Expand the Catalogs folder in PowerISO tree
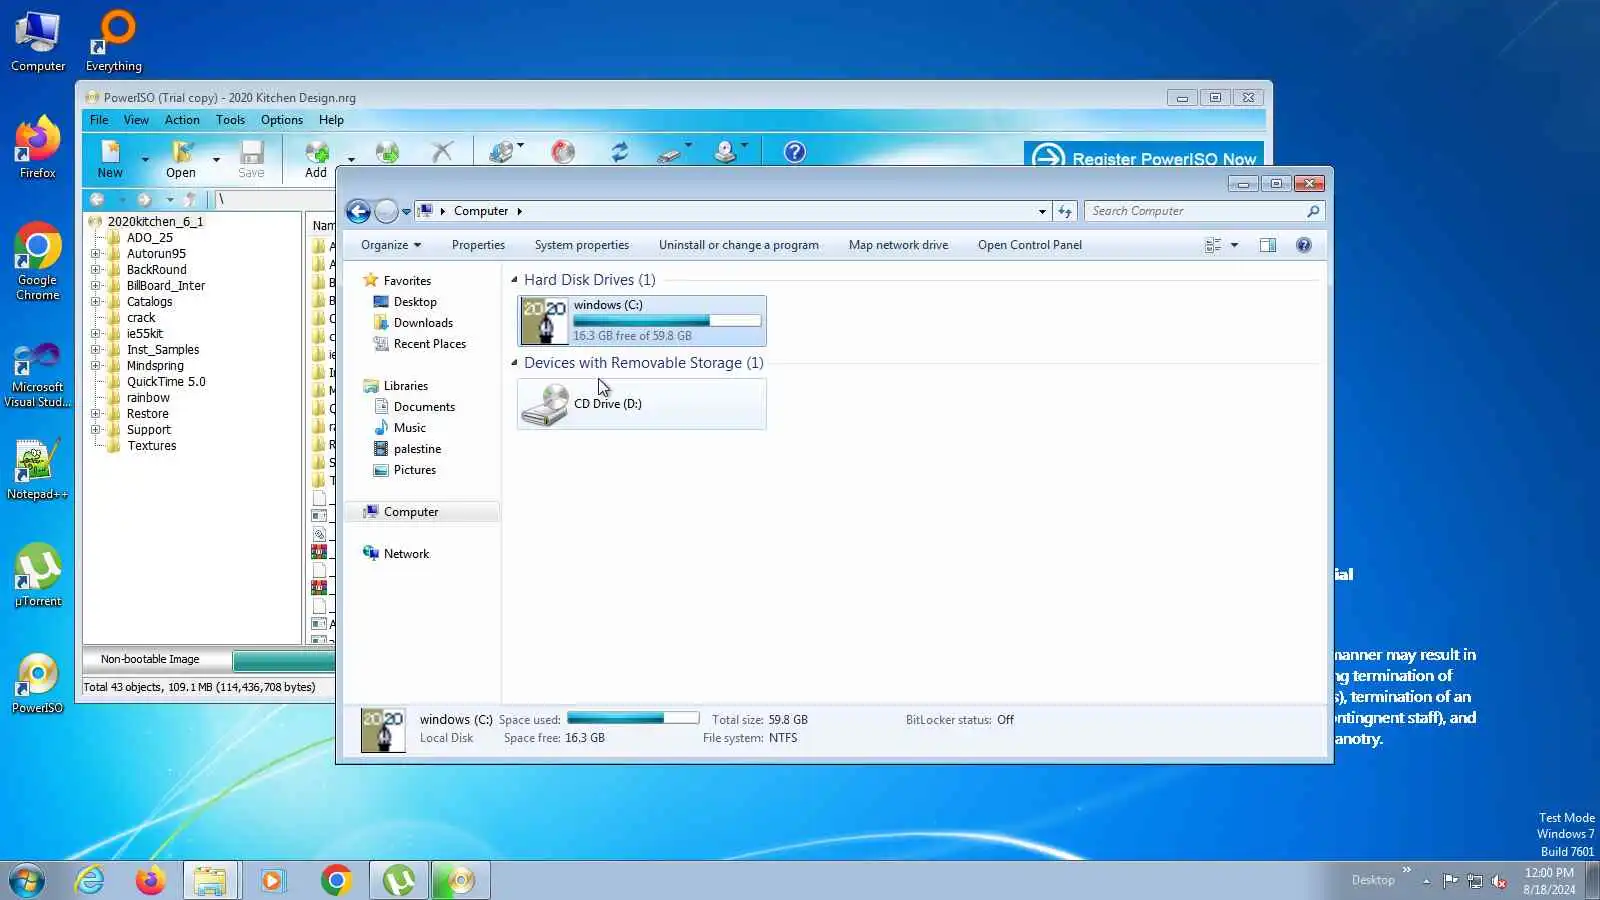 [96, 302]
